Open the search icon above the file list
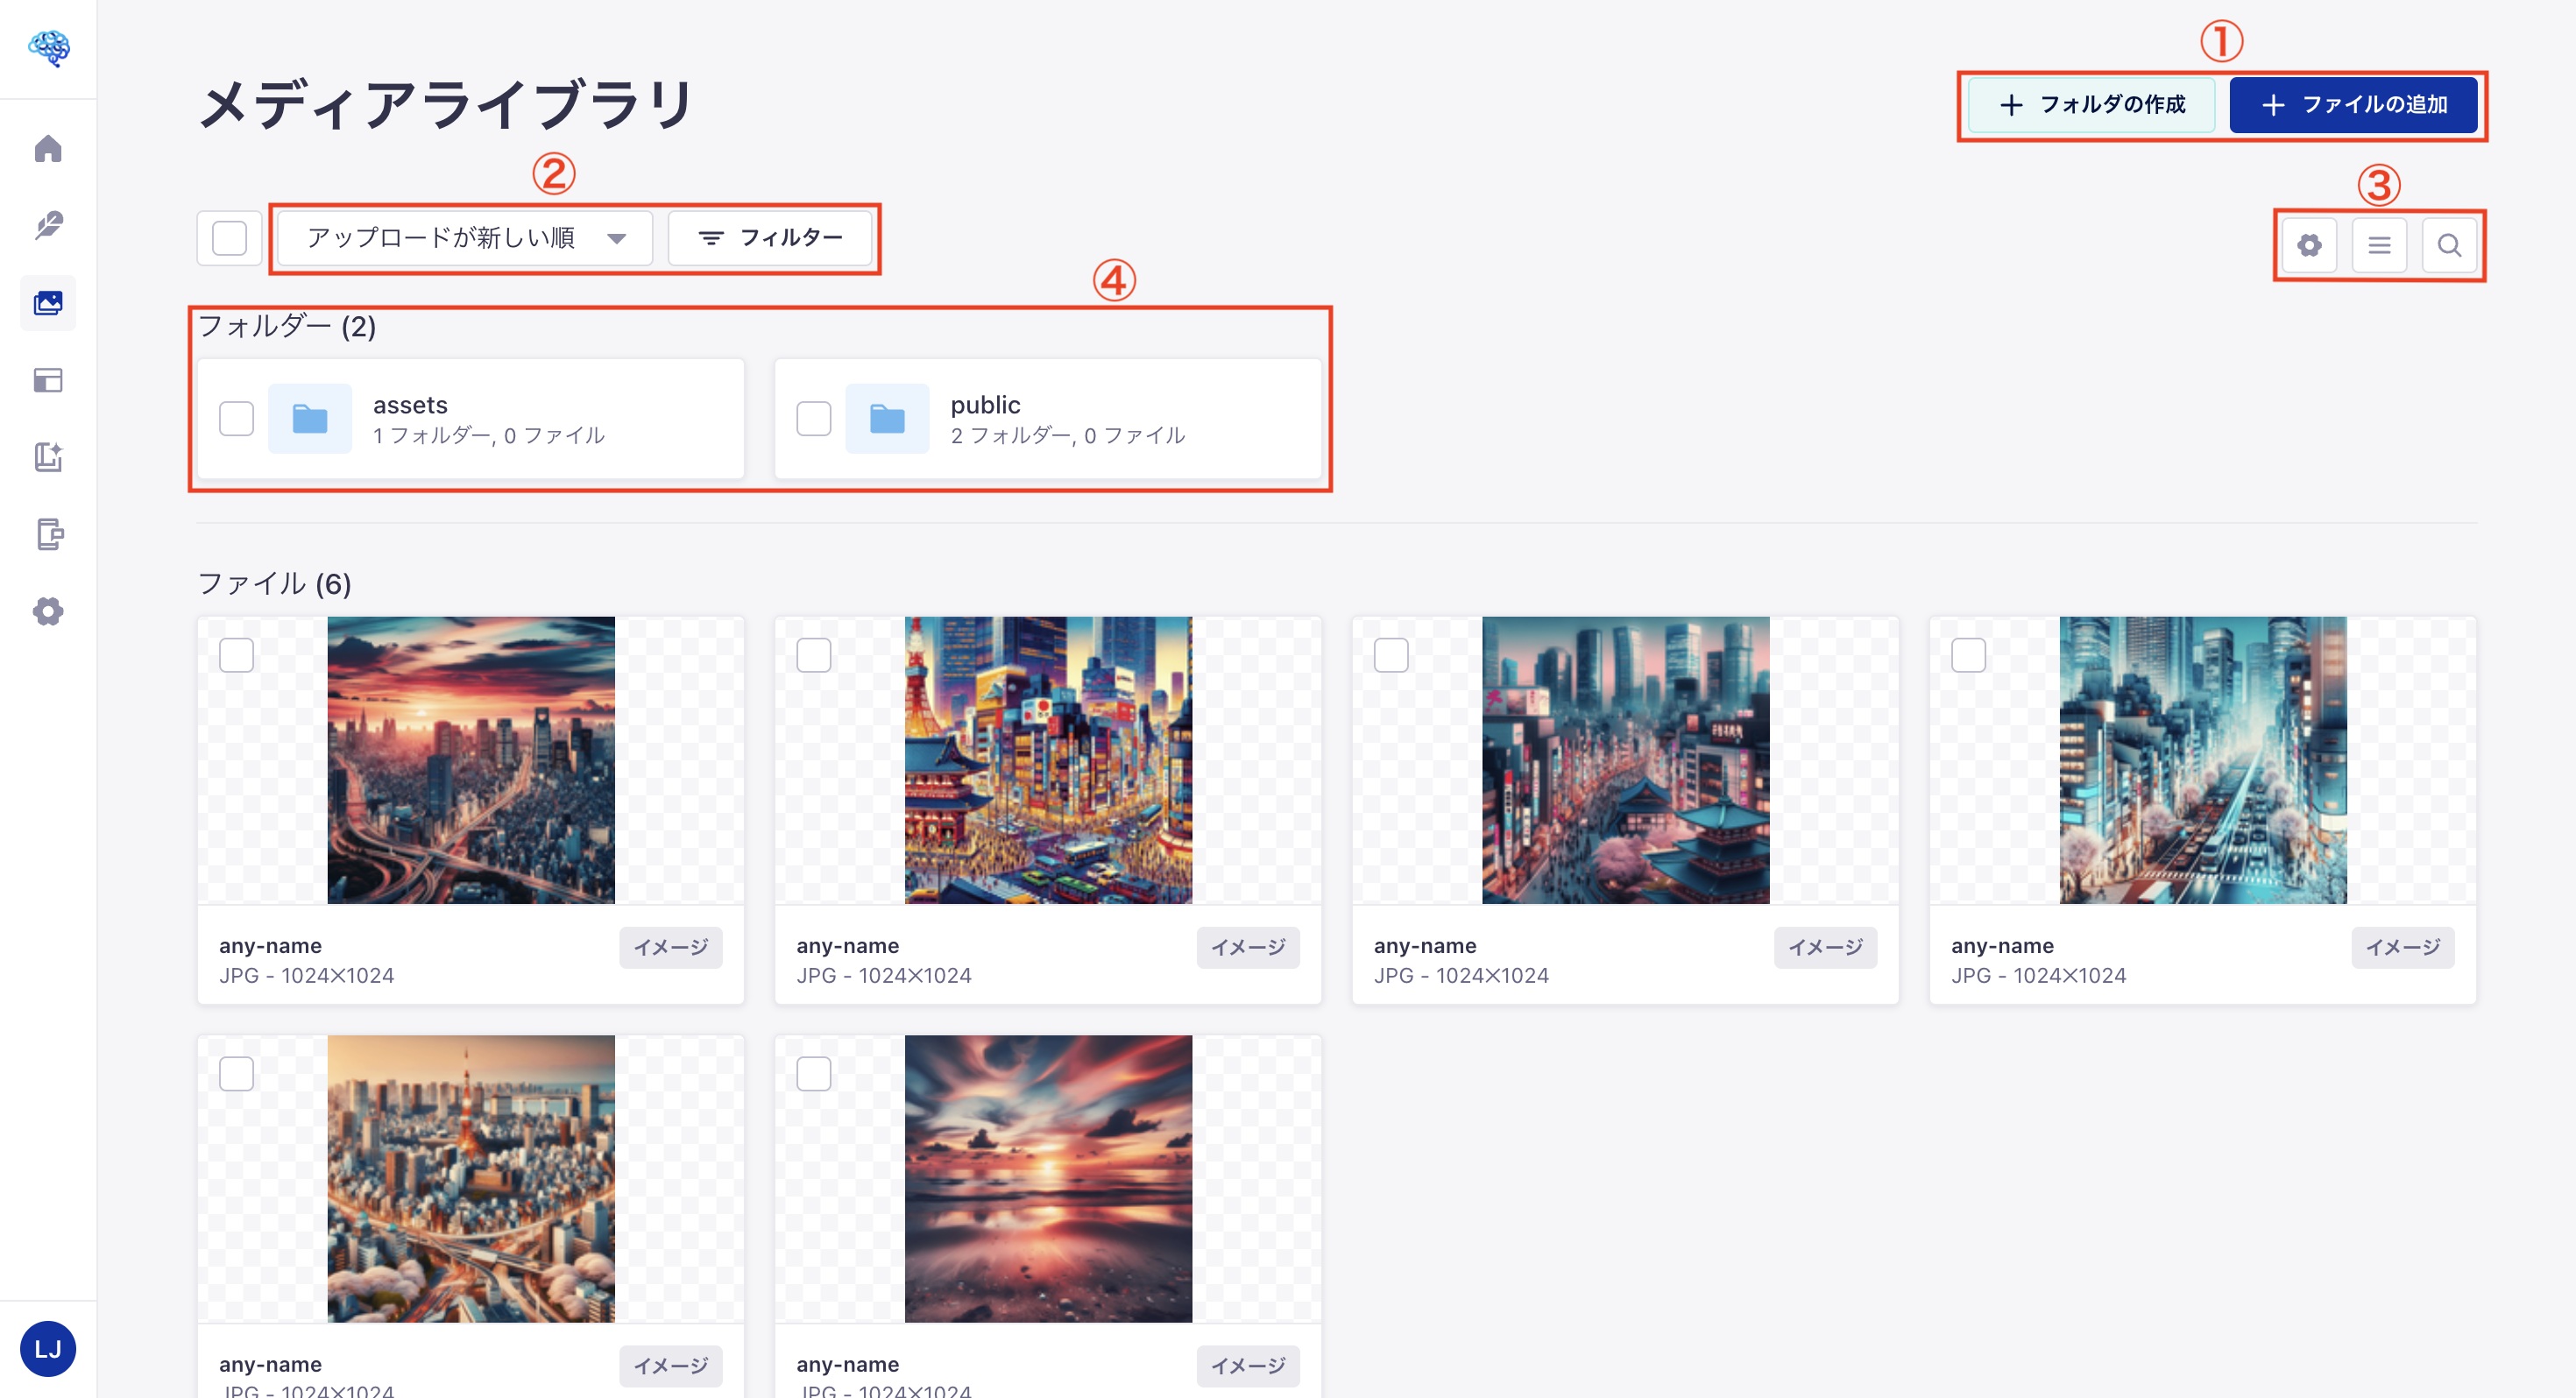Screen dimensions: 2576x1398 [x=2450, y=244]
